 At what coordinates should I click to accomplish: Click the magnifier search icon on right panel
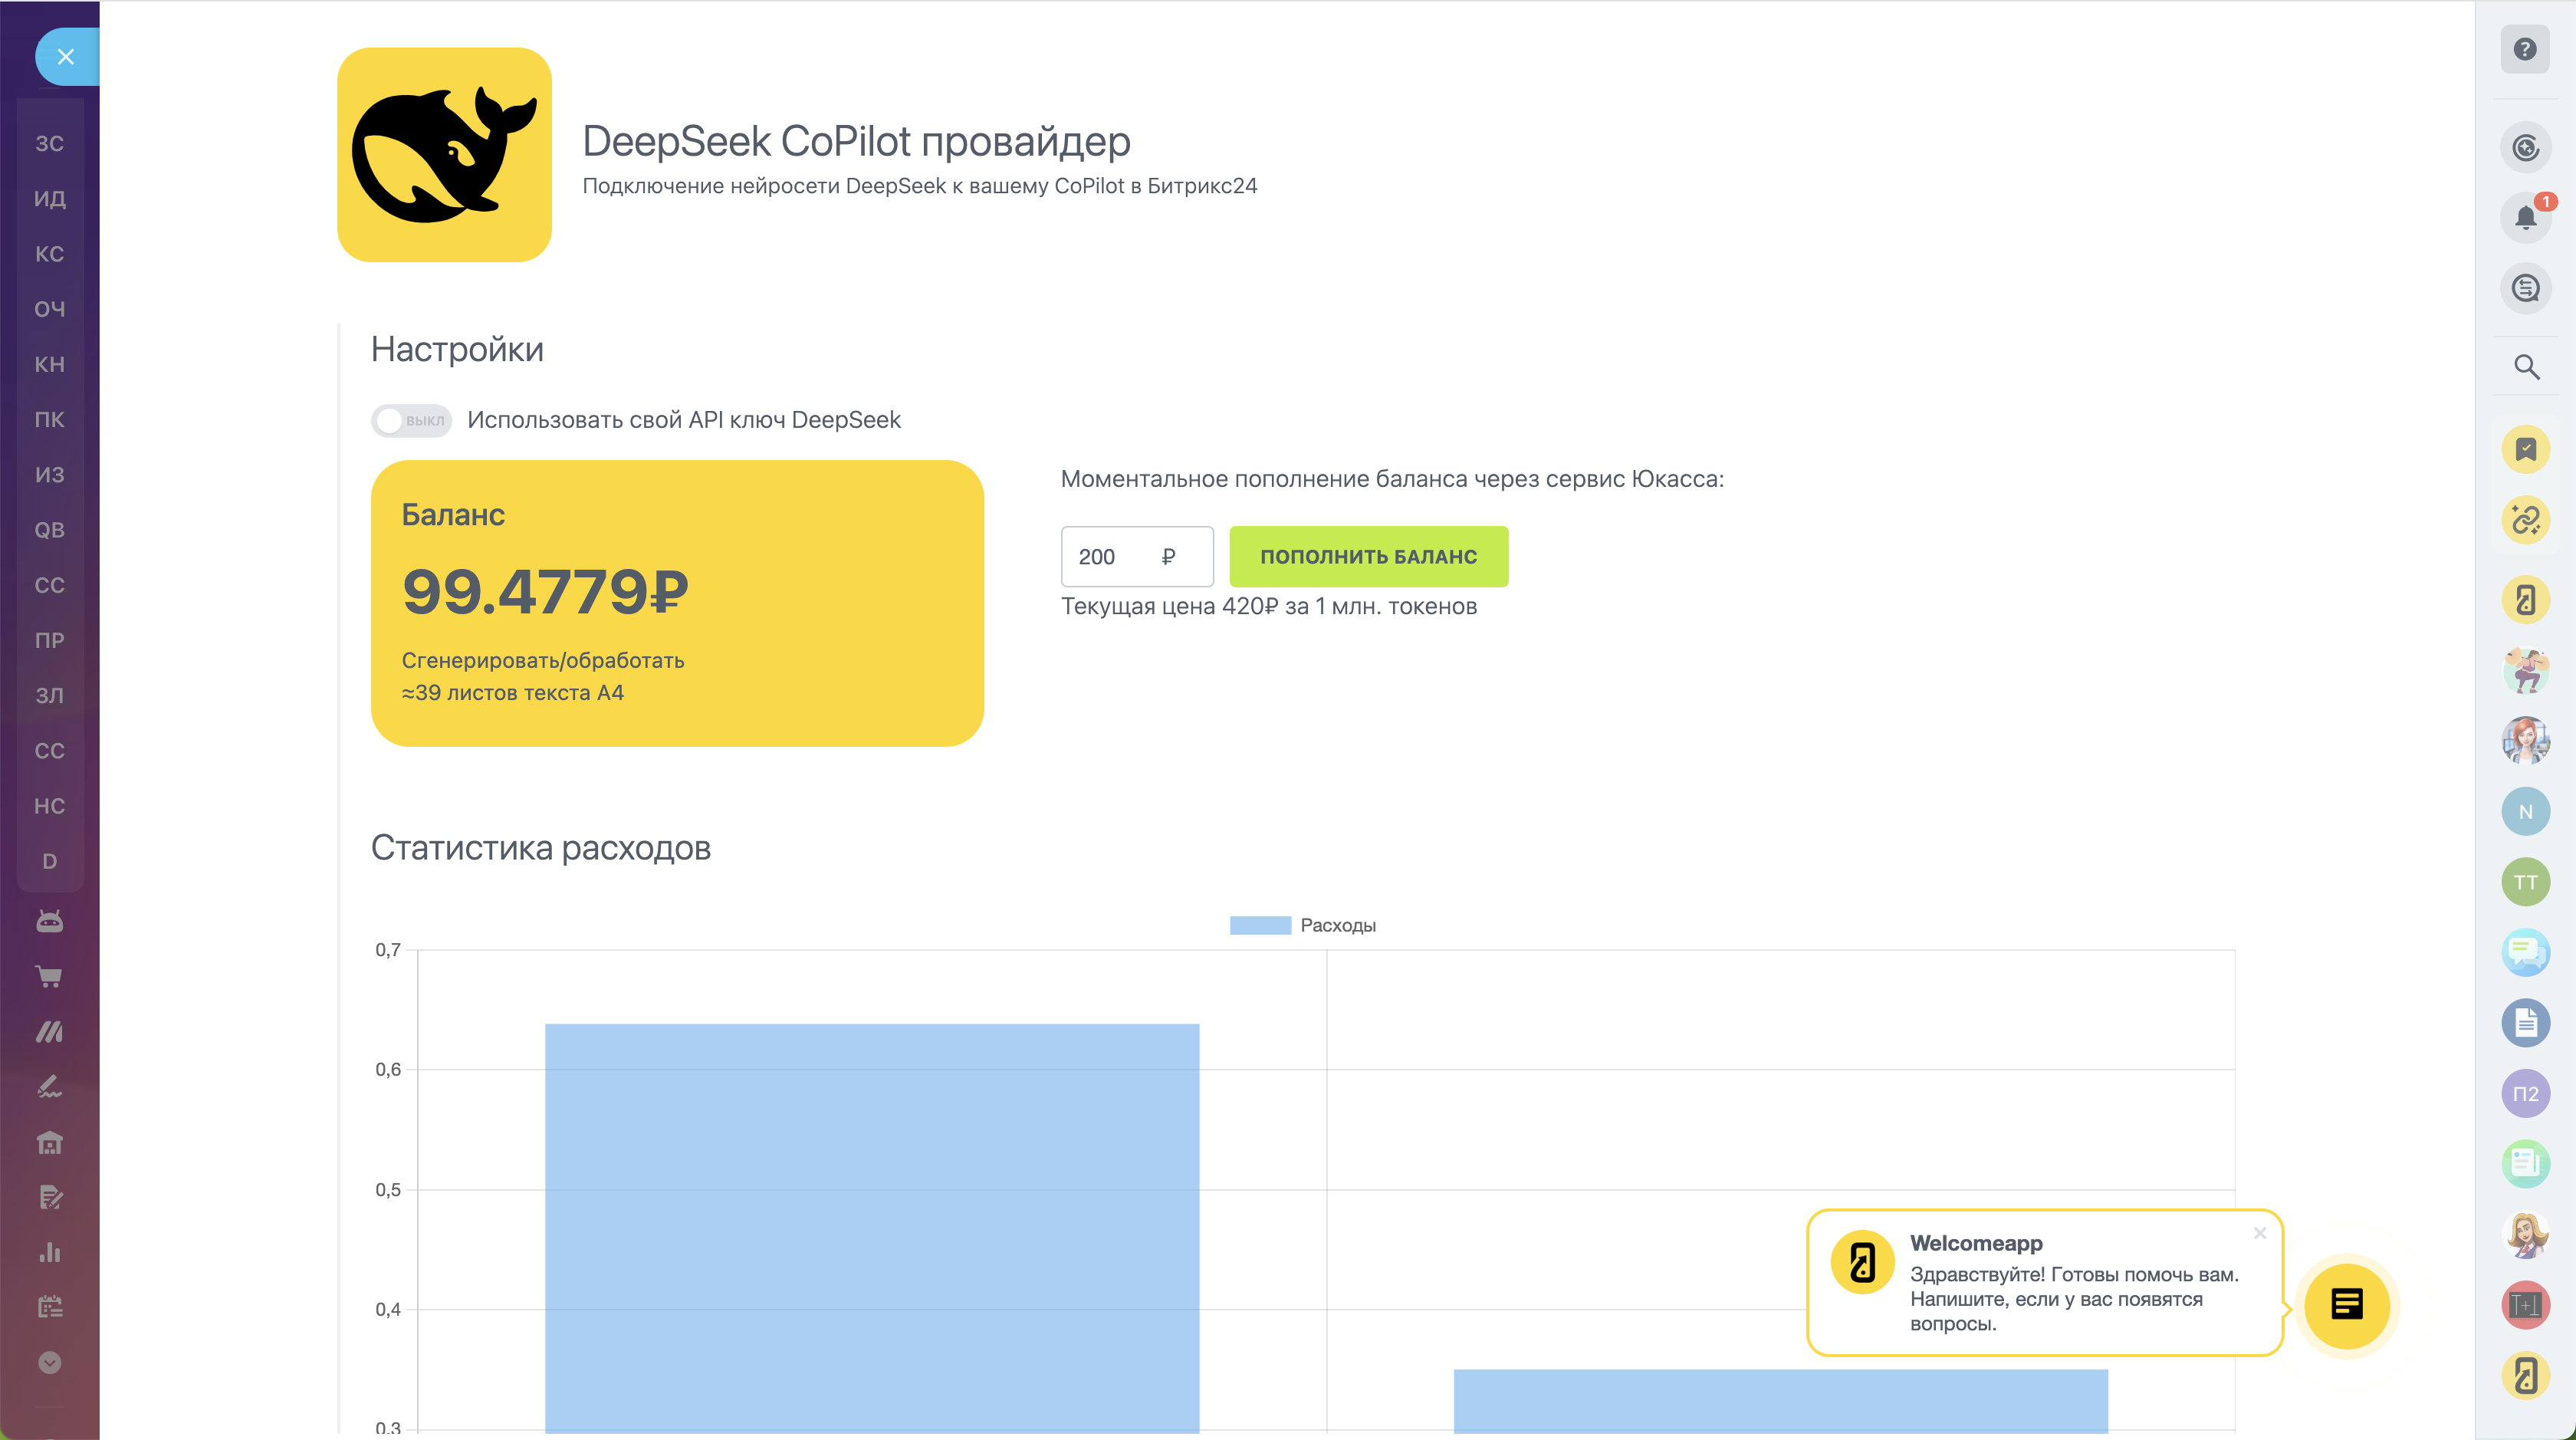pyautogui.click(x=2526, y=367)
